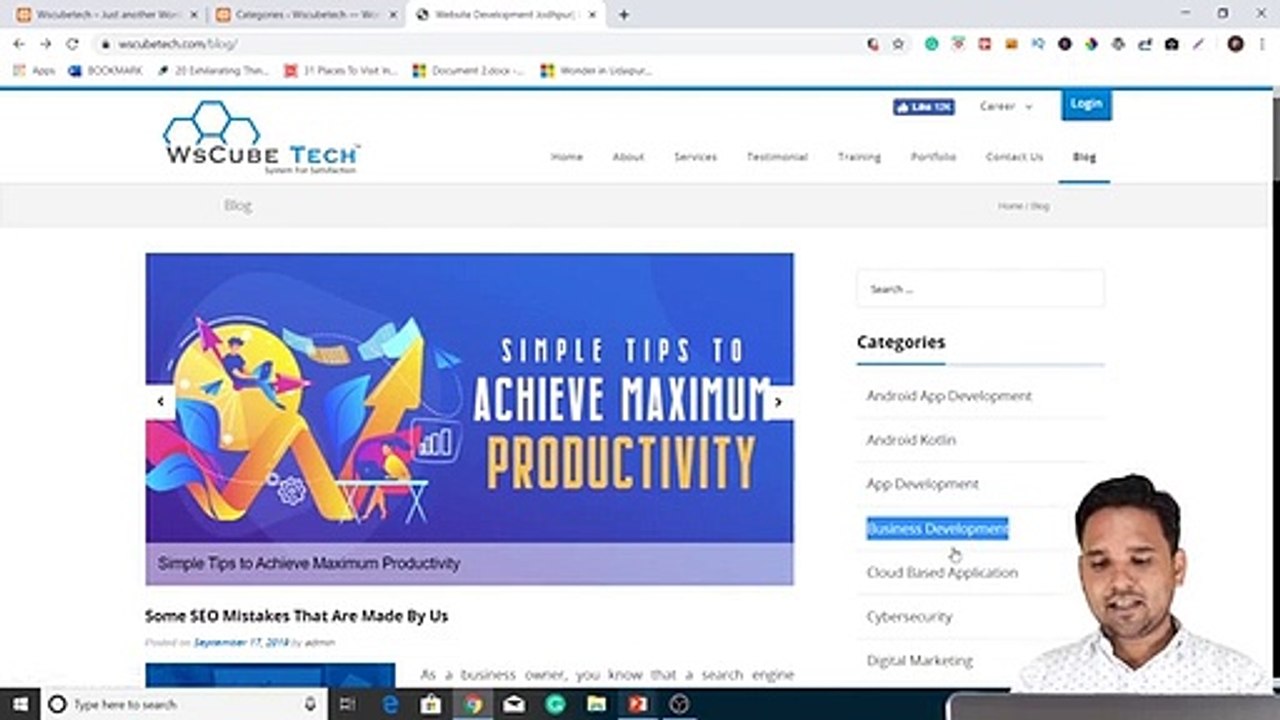Click the blue Login button
The height and width of the screenshot is (720, 1280).
(x=1086, y=104)
